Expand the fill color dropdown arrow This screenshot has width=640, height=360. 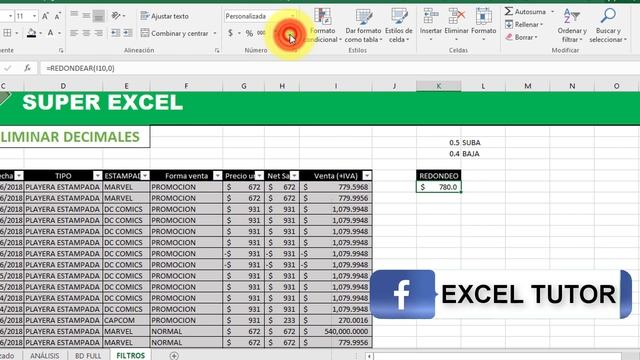point(40,33)
